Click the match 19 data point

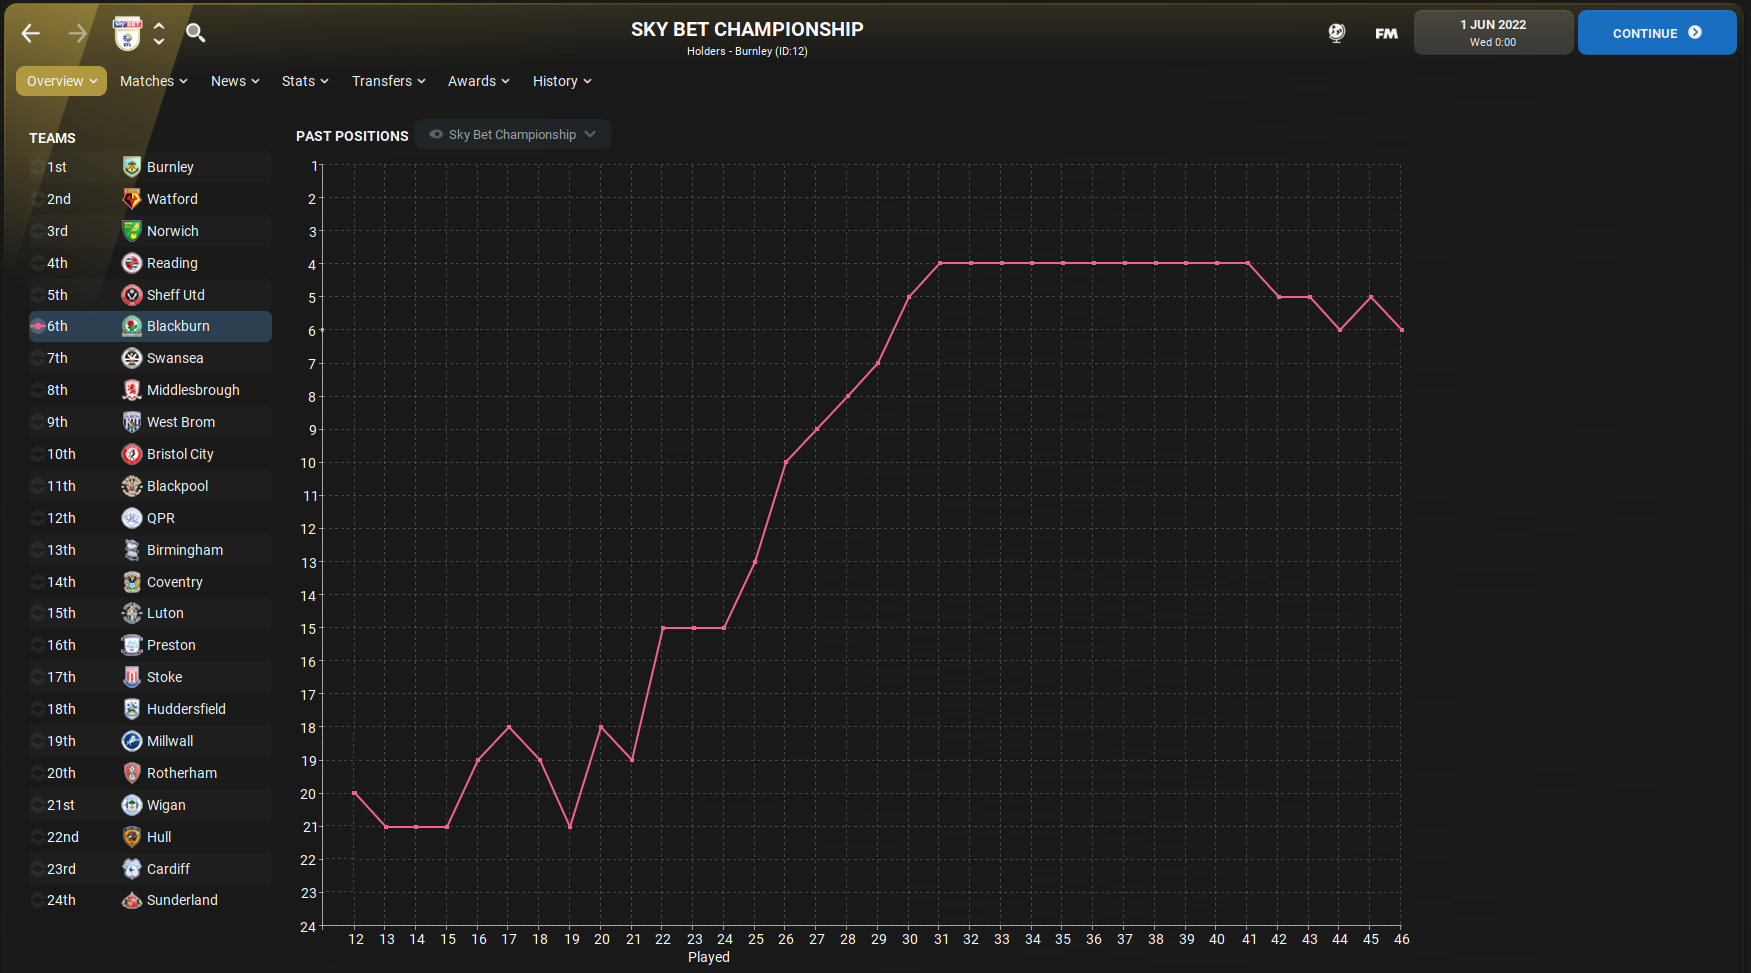[570, 826]
